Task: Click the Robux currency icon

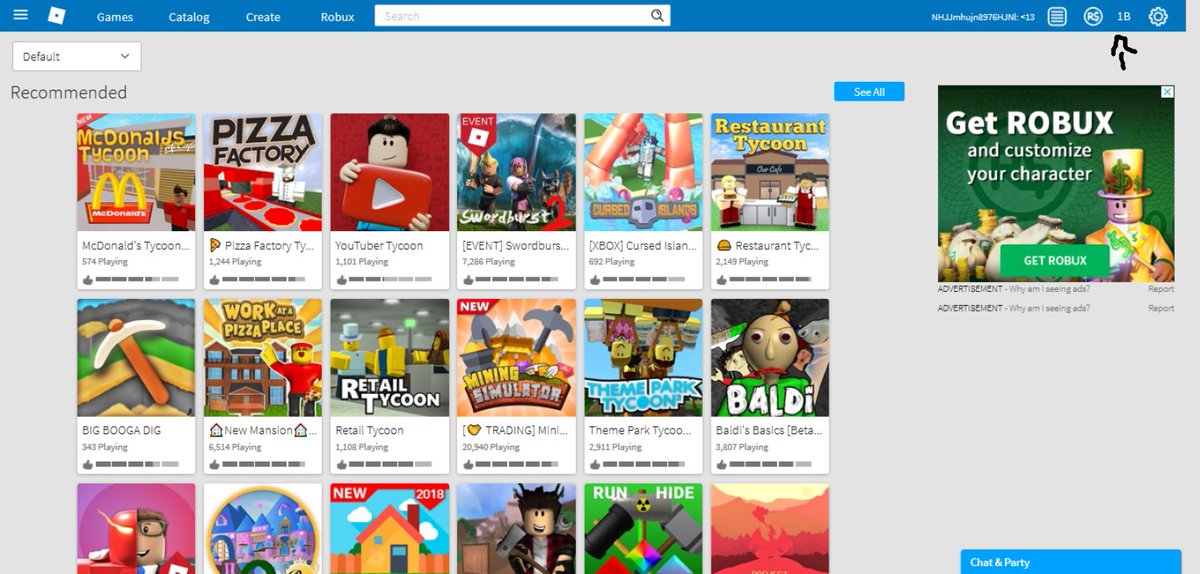Action: 1093,16
